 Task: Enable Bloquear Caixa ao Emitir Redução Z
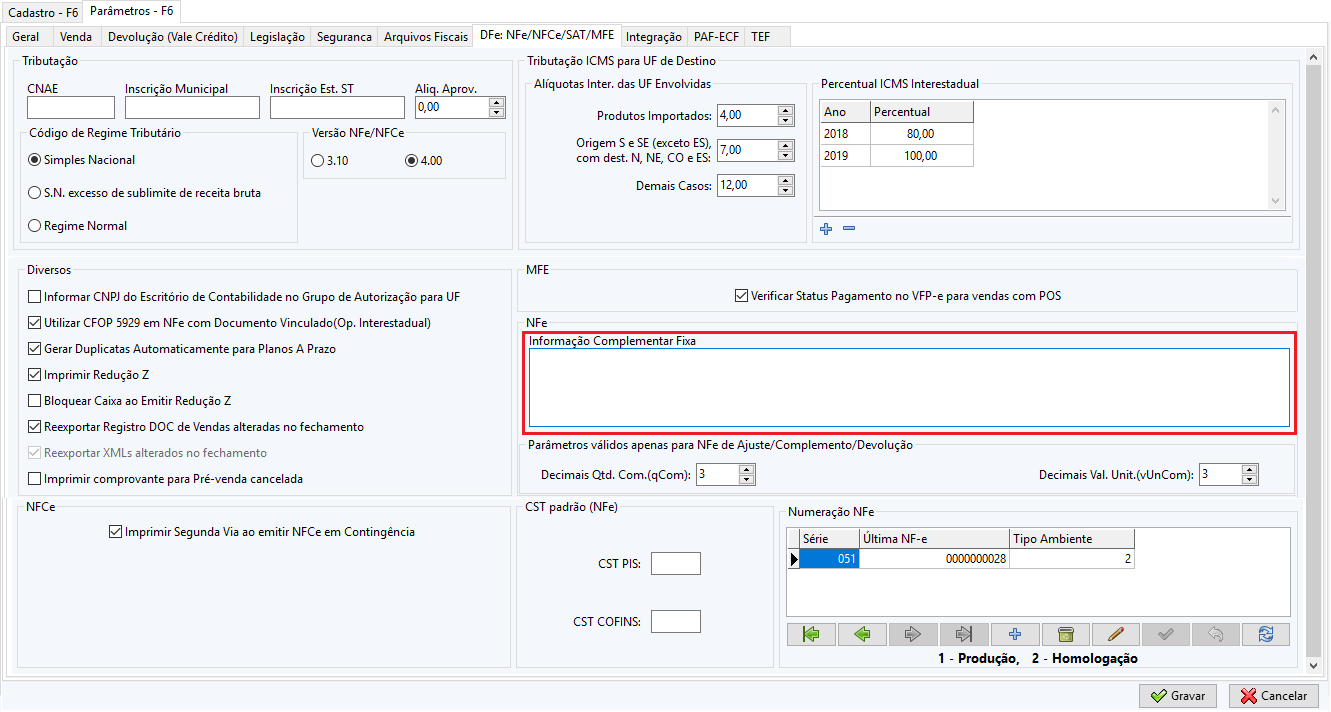tap(36, 401)
